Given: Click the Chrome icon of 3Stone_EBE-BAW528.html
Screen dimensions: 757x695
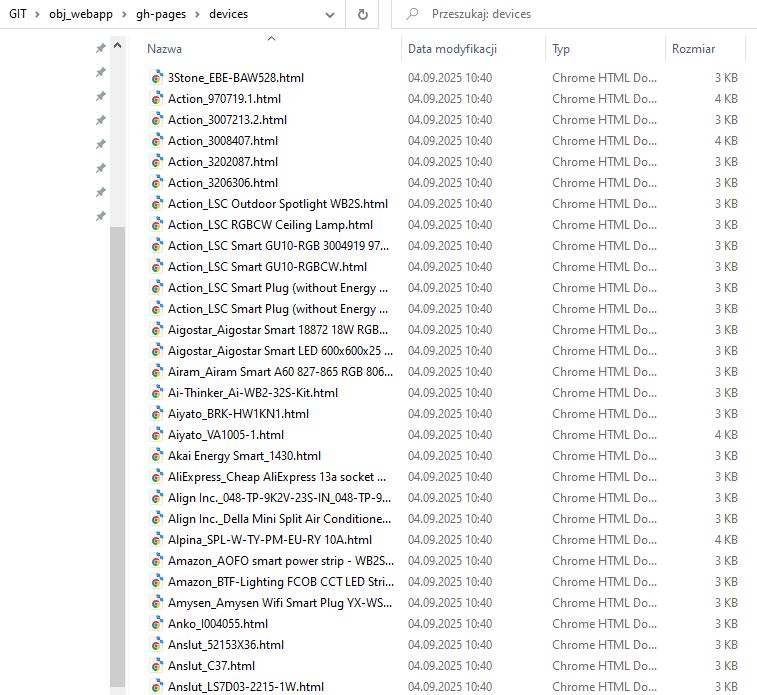Looking at the screenshot, I should (x=156, y=78).
